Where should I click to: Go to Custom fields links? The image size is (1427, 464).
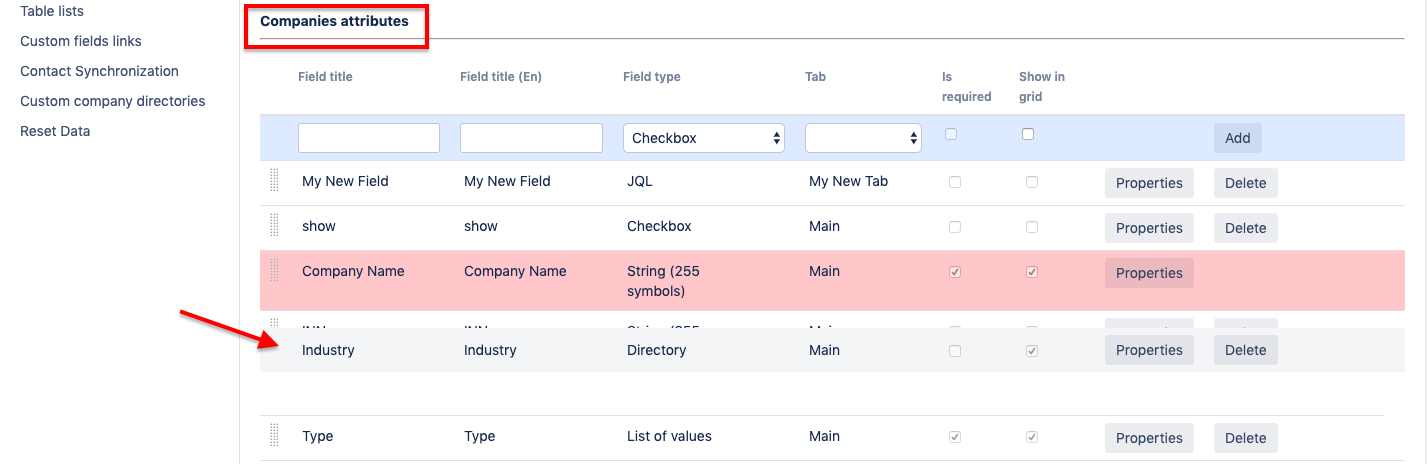[x=81, y=41]
